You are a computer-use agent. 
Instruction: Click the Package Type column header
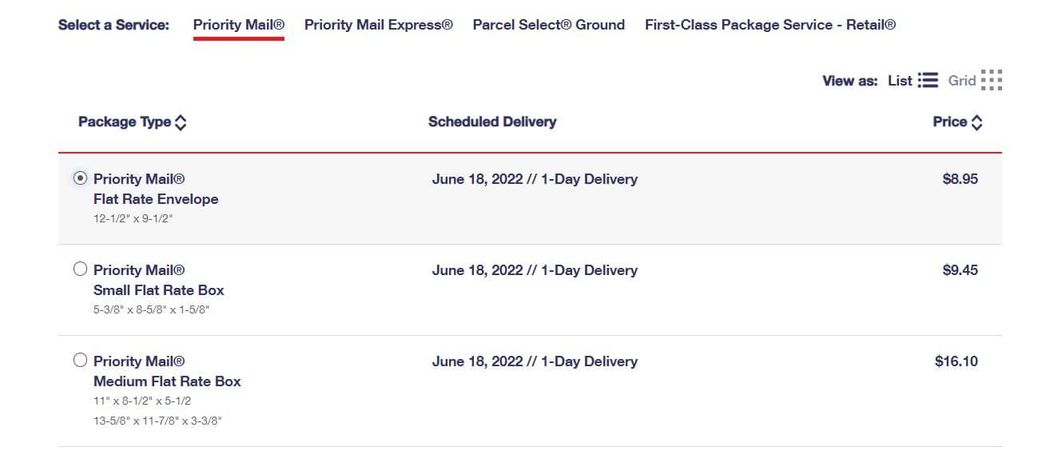click(124, 122)
